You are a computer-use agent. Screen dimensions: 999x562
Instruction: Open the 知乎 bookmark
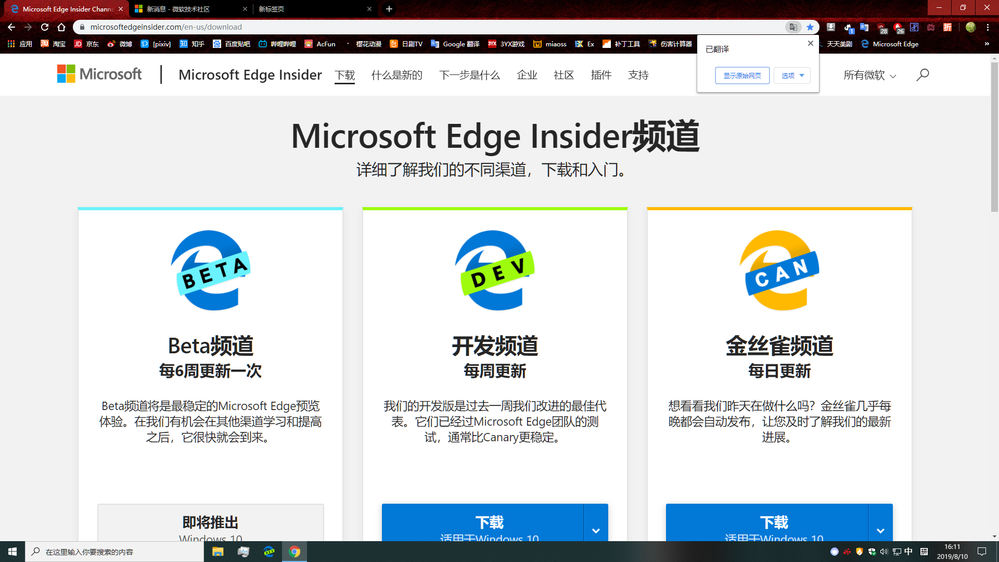pyautogui.click(x=192, y=44)
